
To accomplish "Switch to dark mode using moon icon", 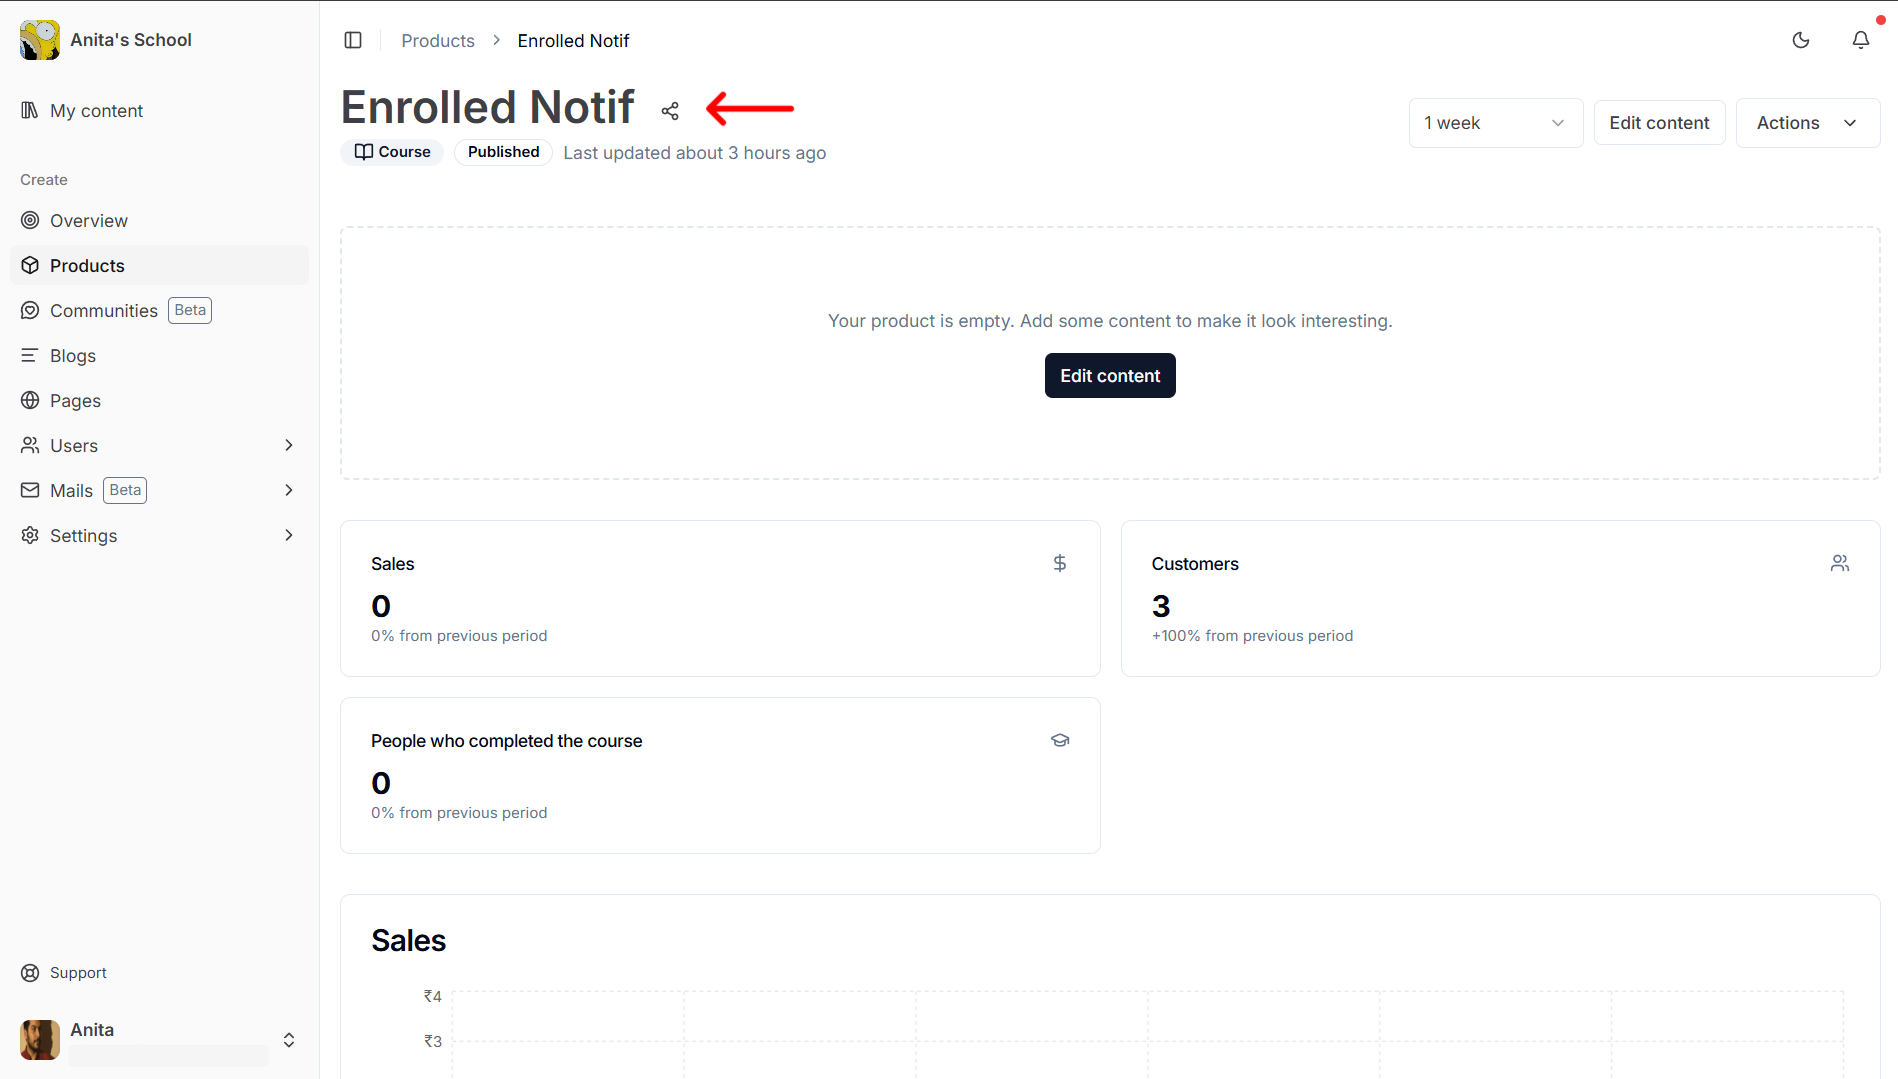I will [x=1801, y=40].
